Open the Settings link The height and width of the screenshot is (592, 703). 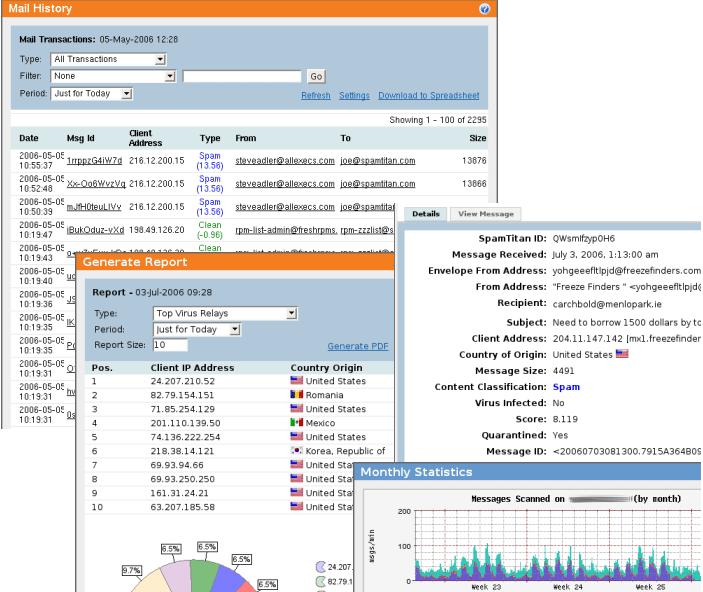click(x=354, y=96)
